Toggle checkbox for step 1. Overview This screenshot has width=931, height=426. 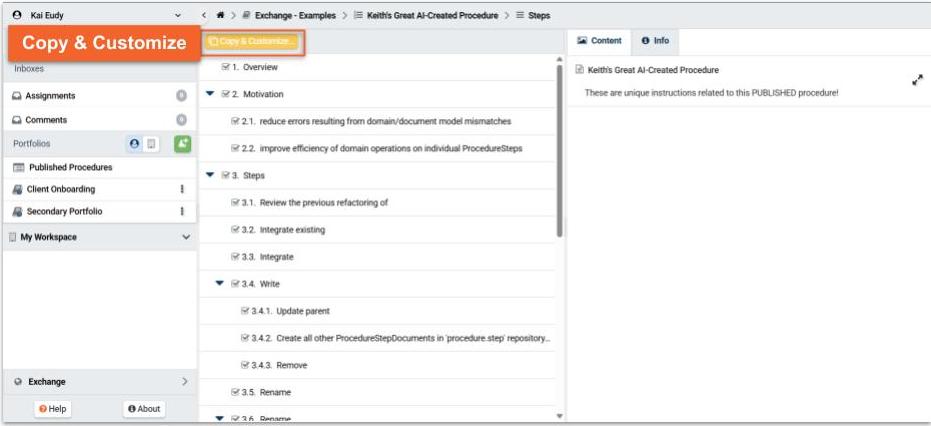point(227,67)
